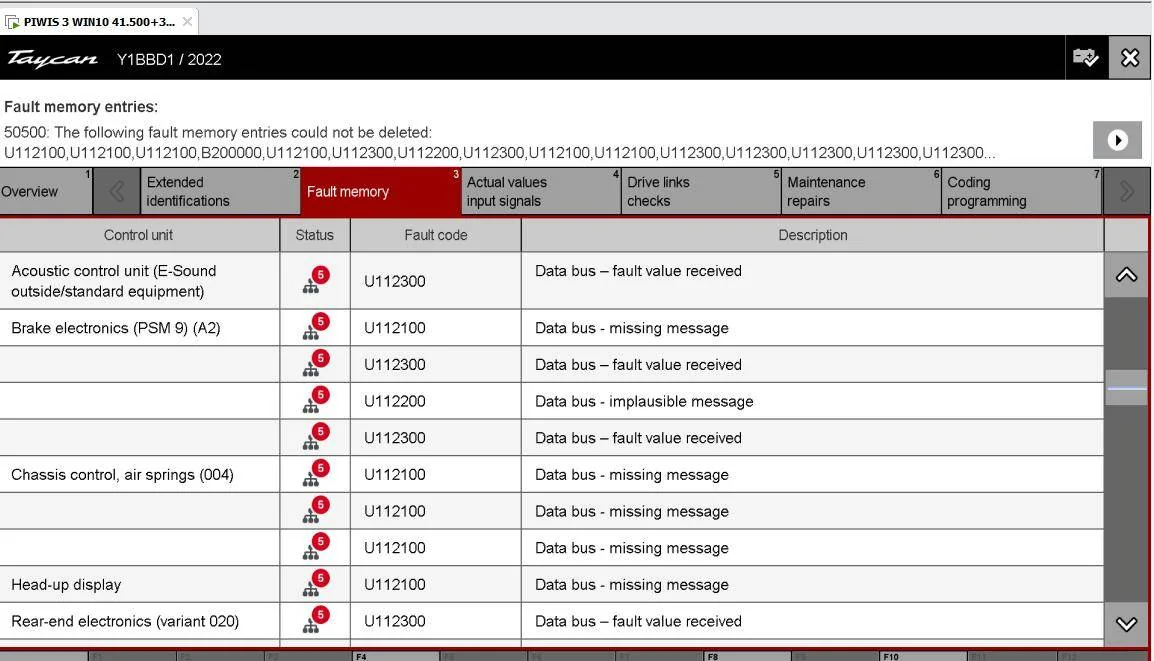
Task: Click the vehicle check icon in header
Action: [x=1086, y=57]
